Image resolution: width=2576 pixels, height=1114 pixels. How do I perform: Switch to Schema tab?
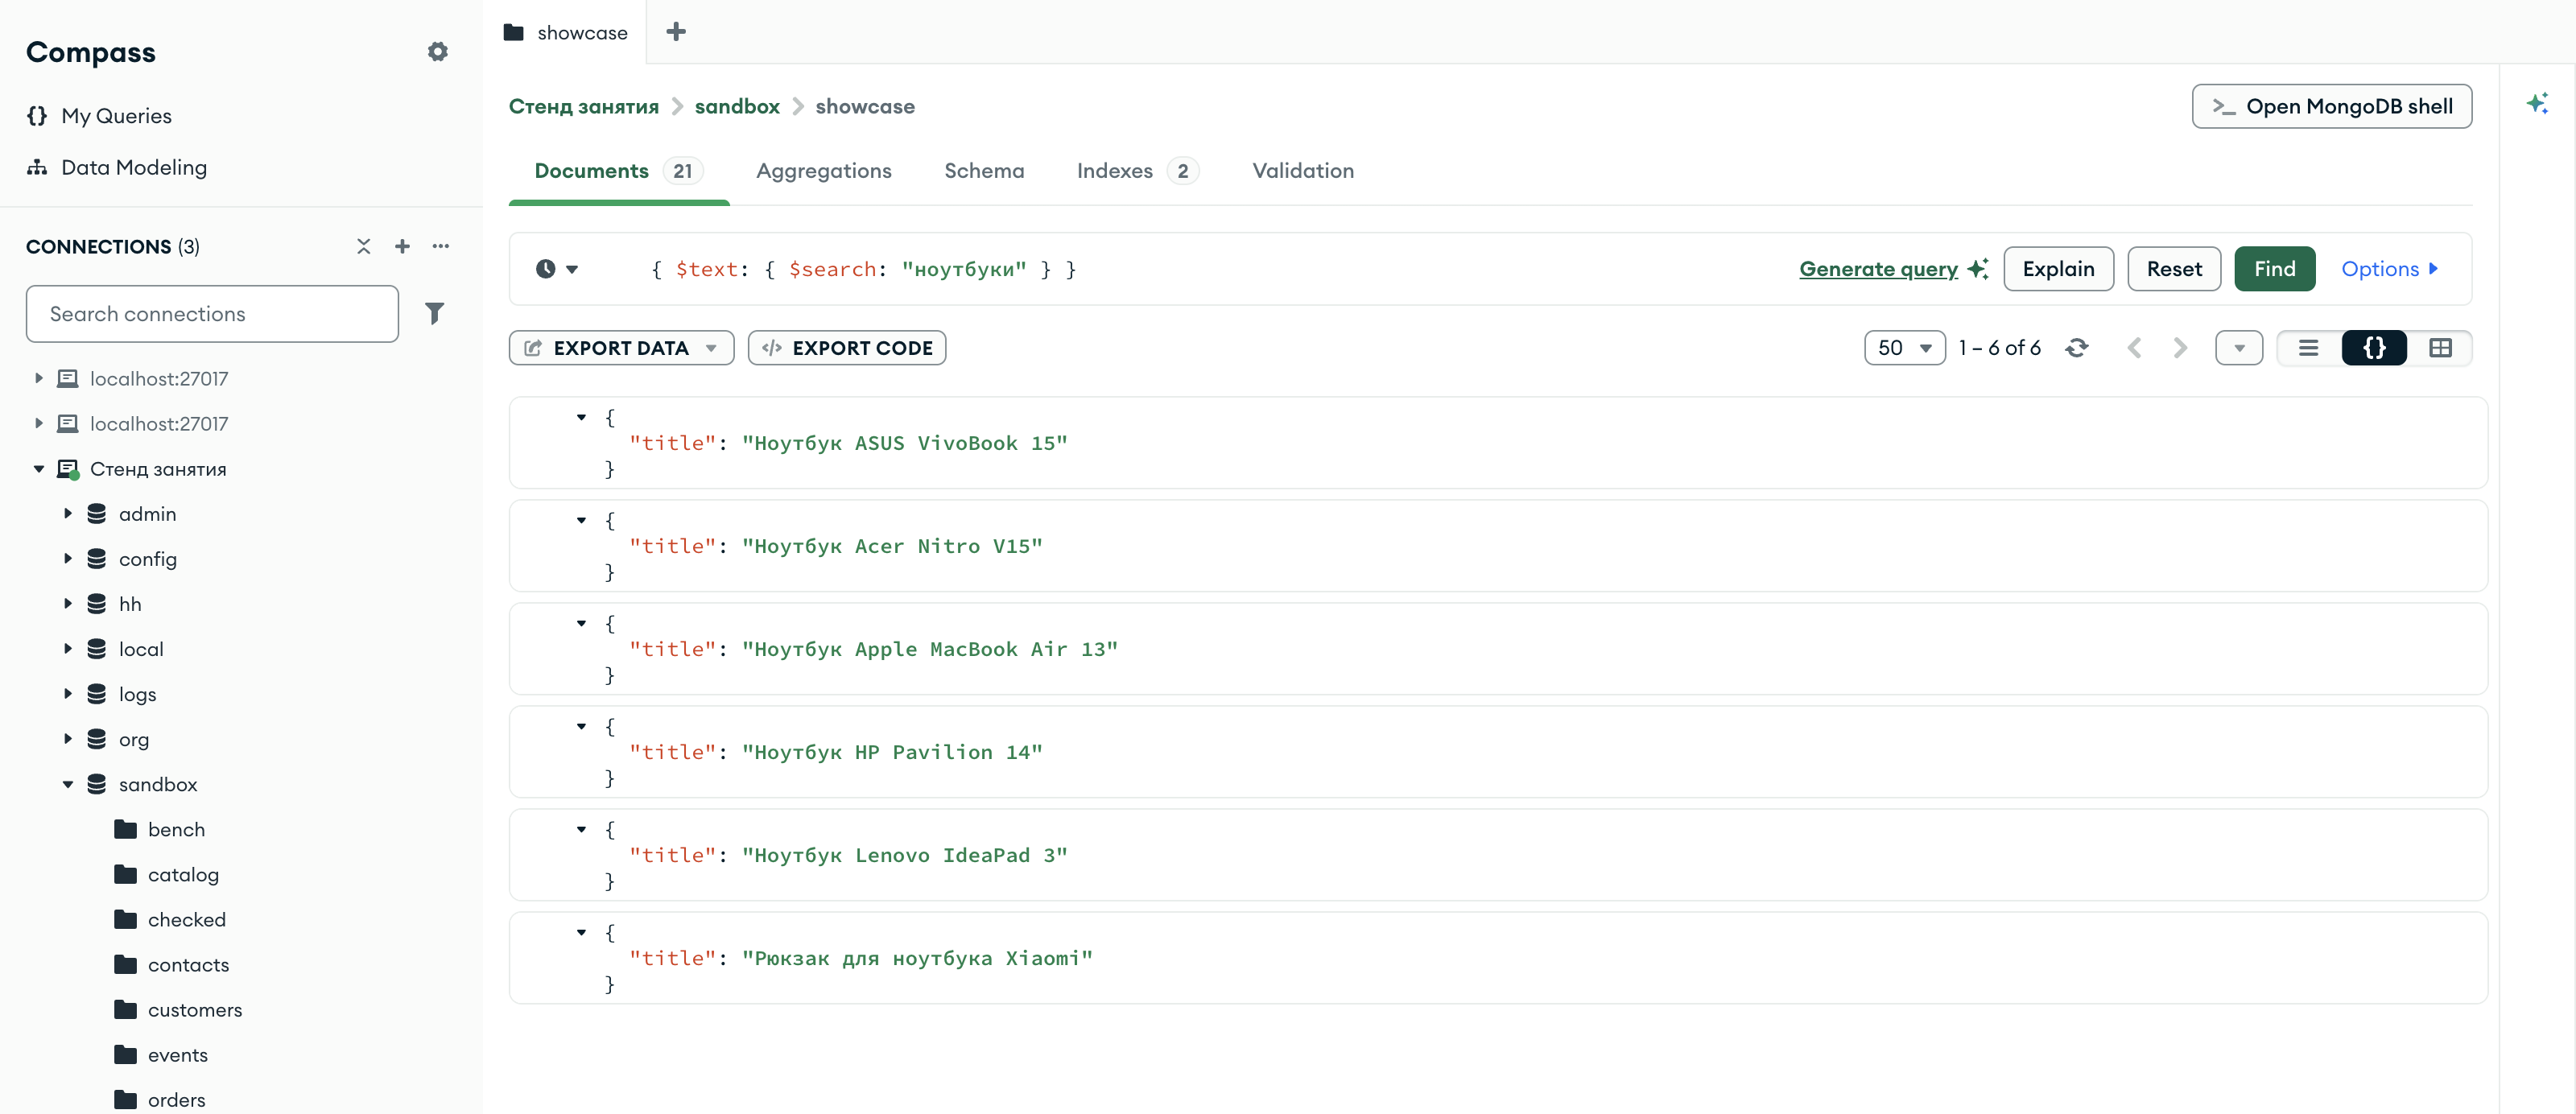984,171
